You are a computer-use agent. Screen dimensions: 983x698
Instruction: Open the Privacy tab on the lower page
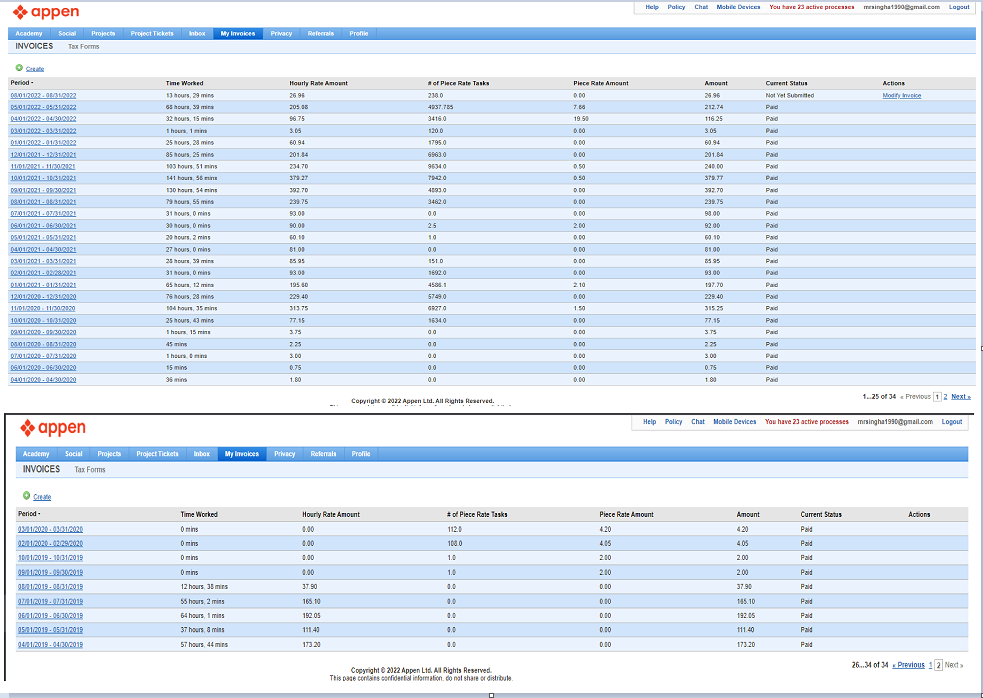click(285, 453)
